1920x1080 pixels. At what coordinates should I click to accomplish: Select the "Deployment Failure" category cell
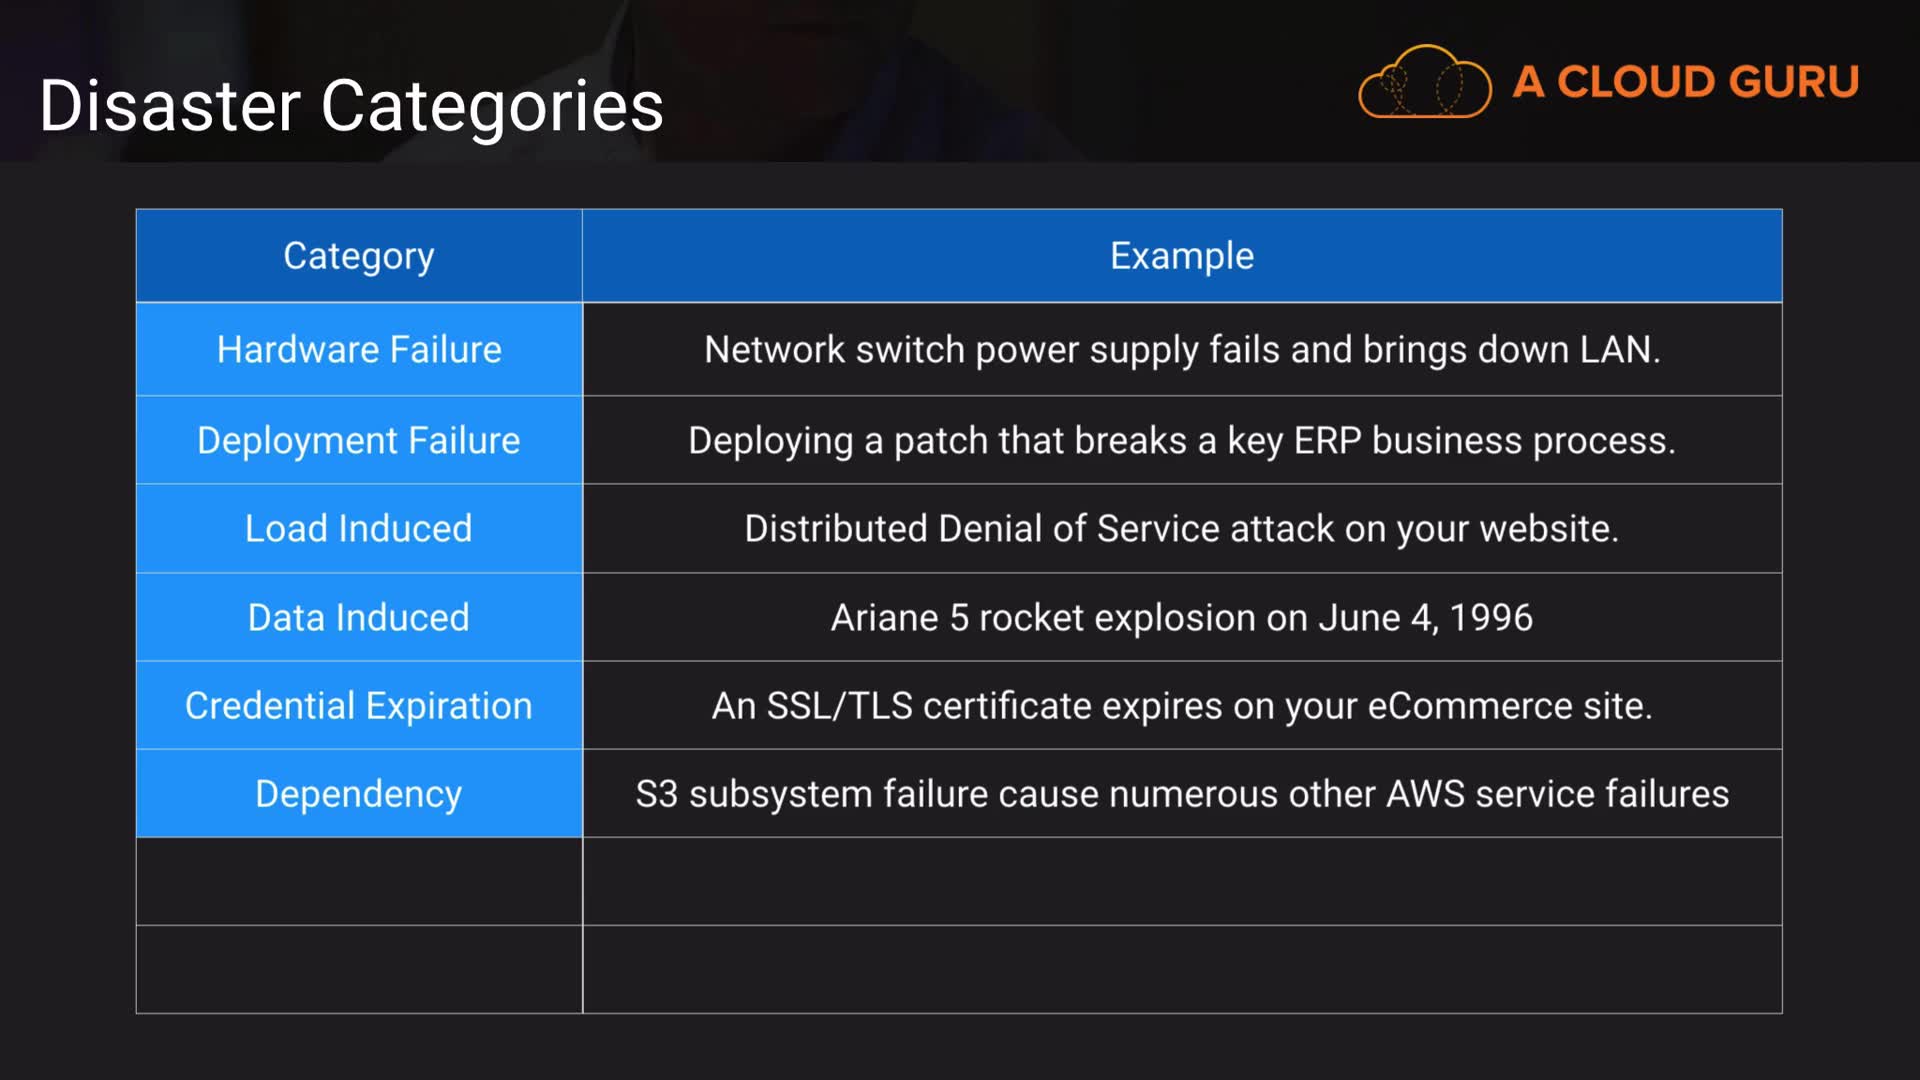click(x=359, y=441)
